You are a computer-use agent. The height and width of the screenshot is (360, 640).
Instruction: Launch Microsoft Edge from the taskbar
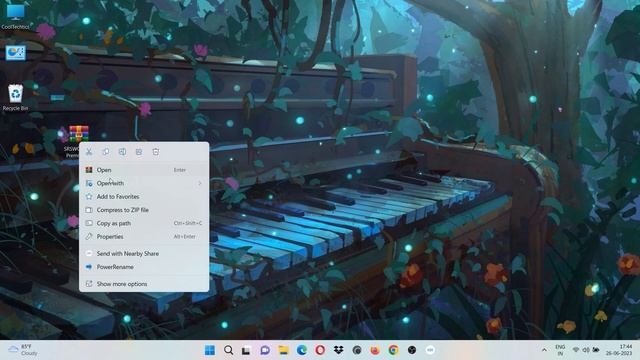click(302, 350)
